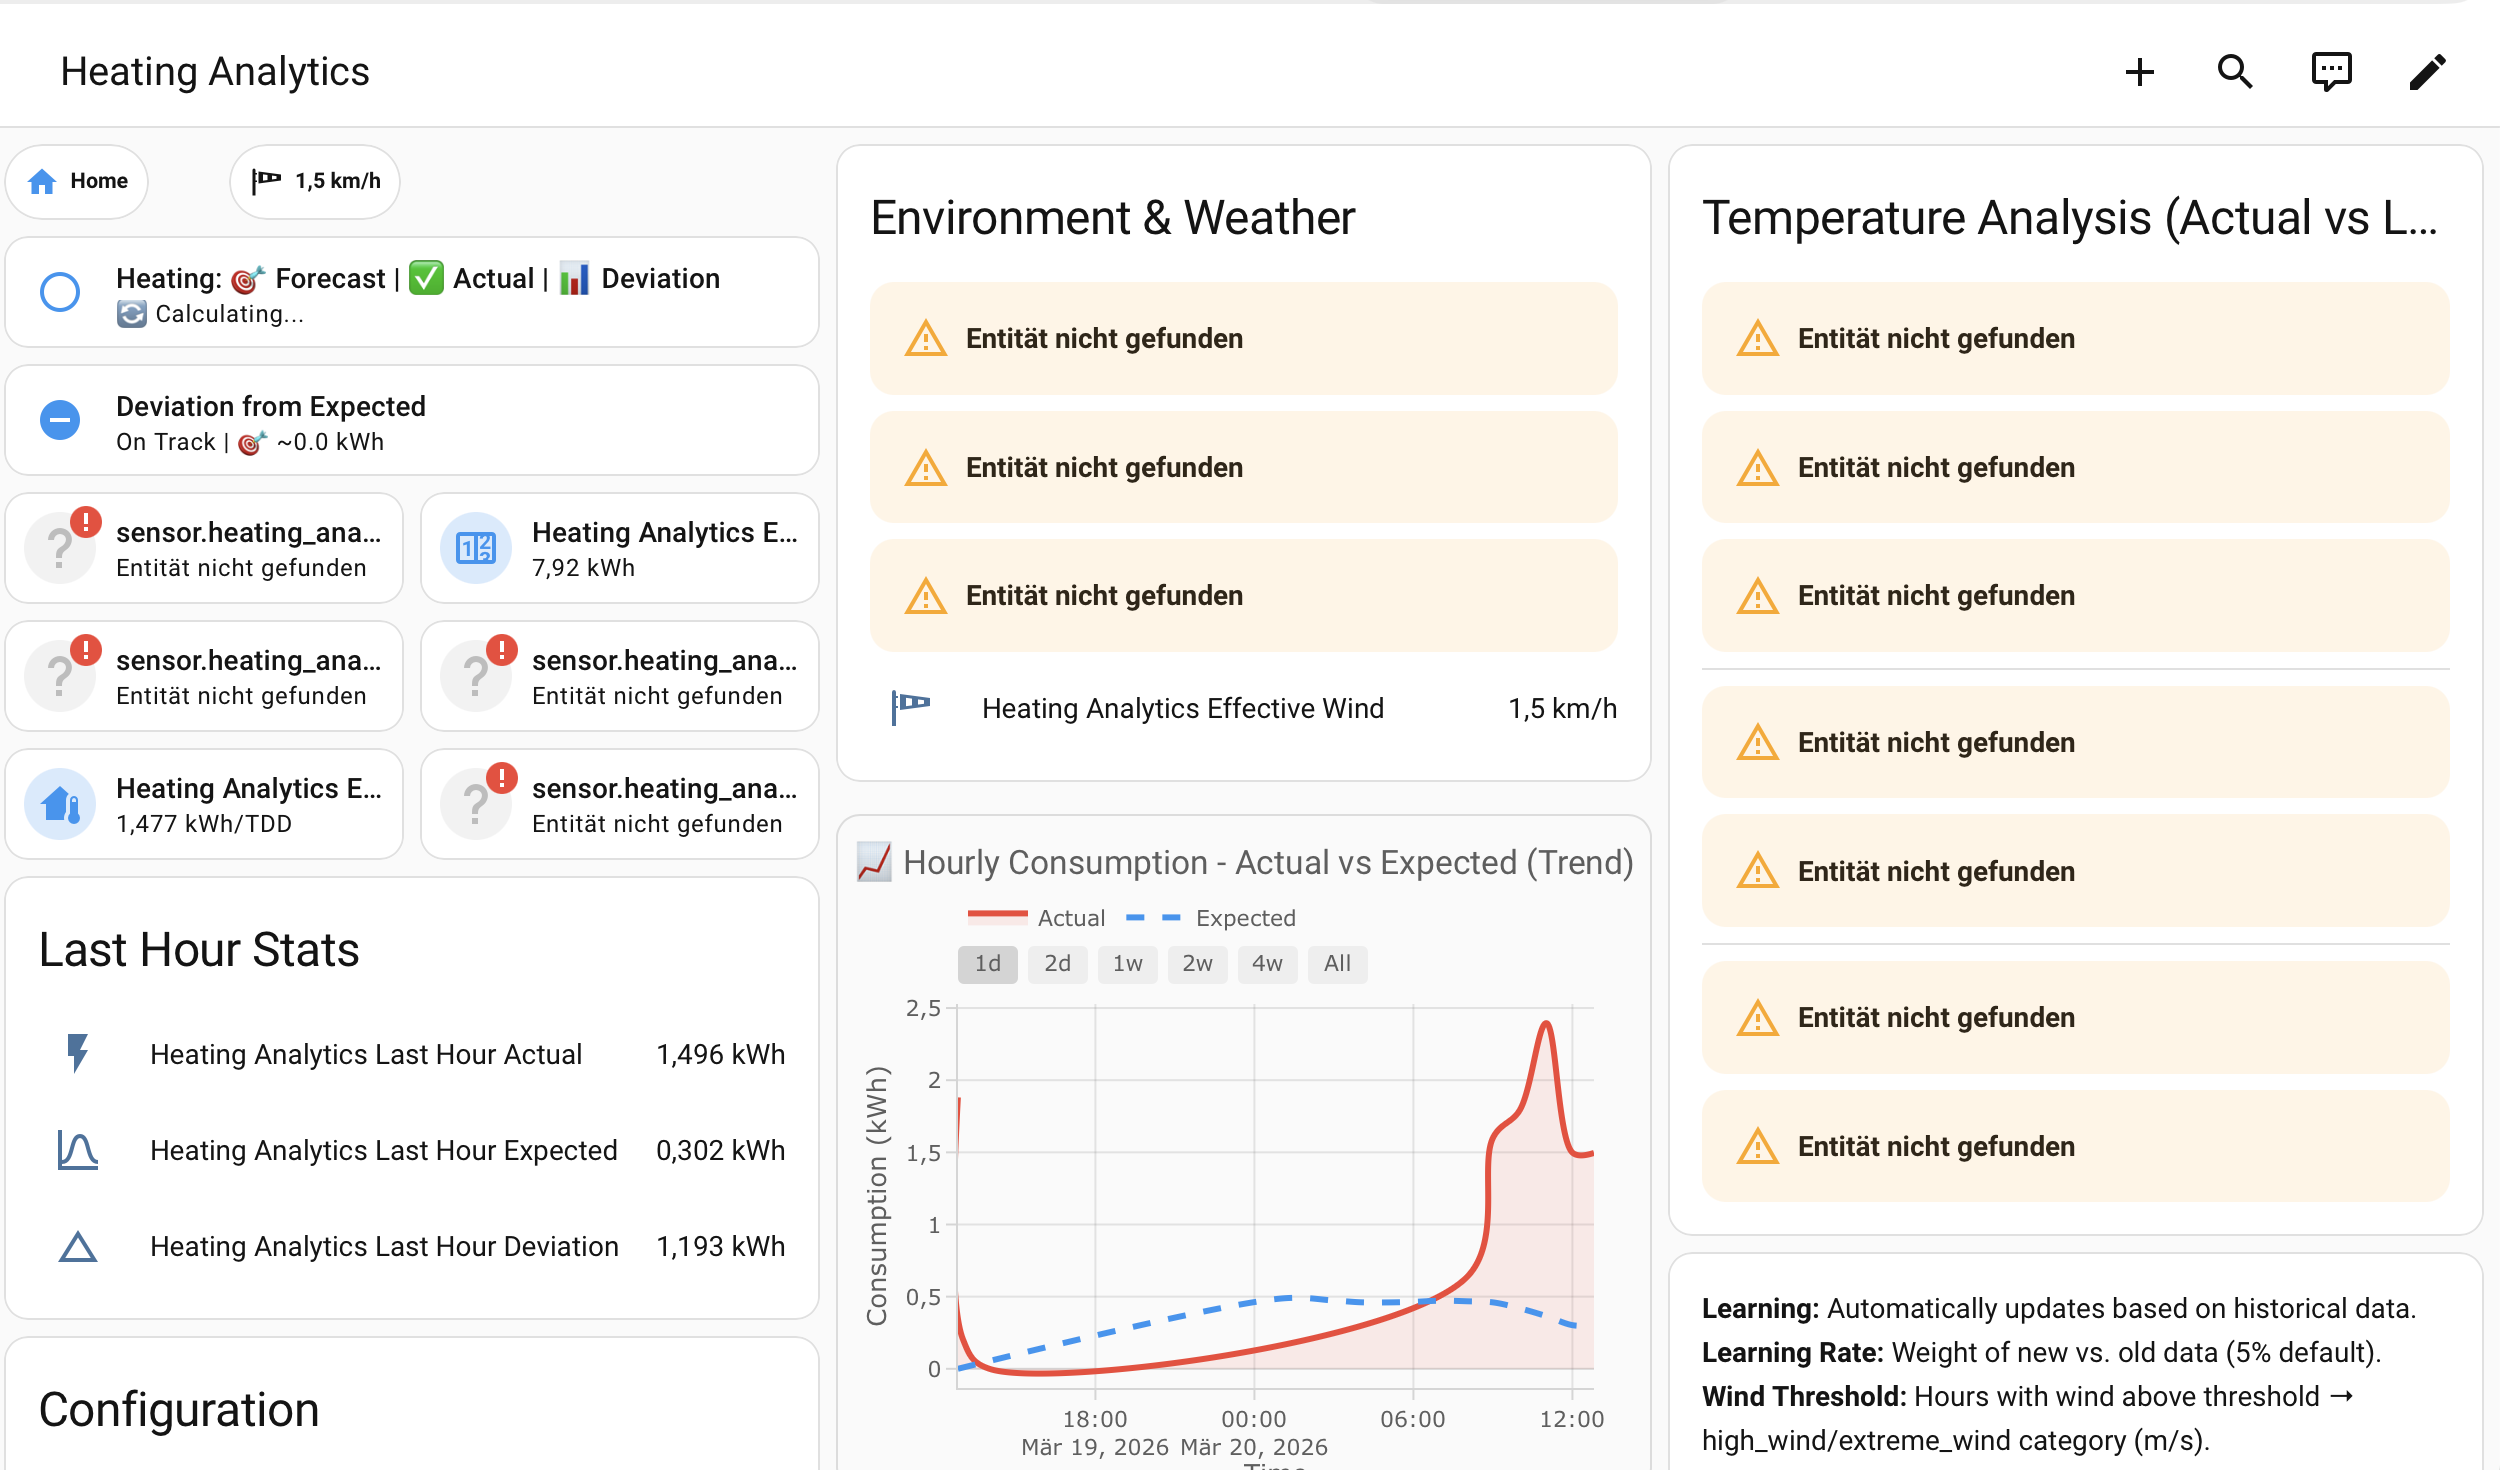Open the Assist chat bubble icon
Image resolution: width=2500 pixels, height=1470 pixels.
pos(2331,72)
